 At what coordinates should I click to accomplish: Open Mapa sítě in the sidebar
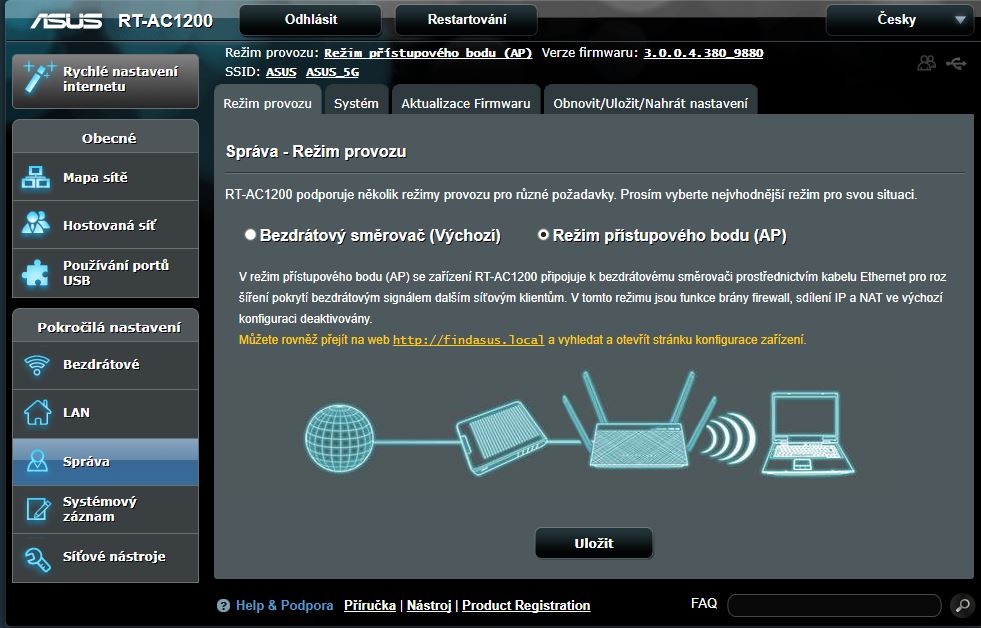[x=105, y=178]
